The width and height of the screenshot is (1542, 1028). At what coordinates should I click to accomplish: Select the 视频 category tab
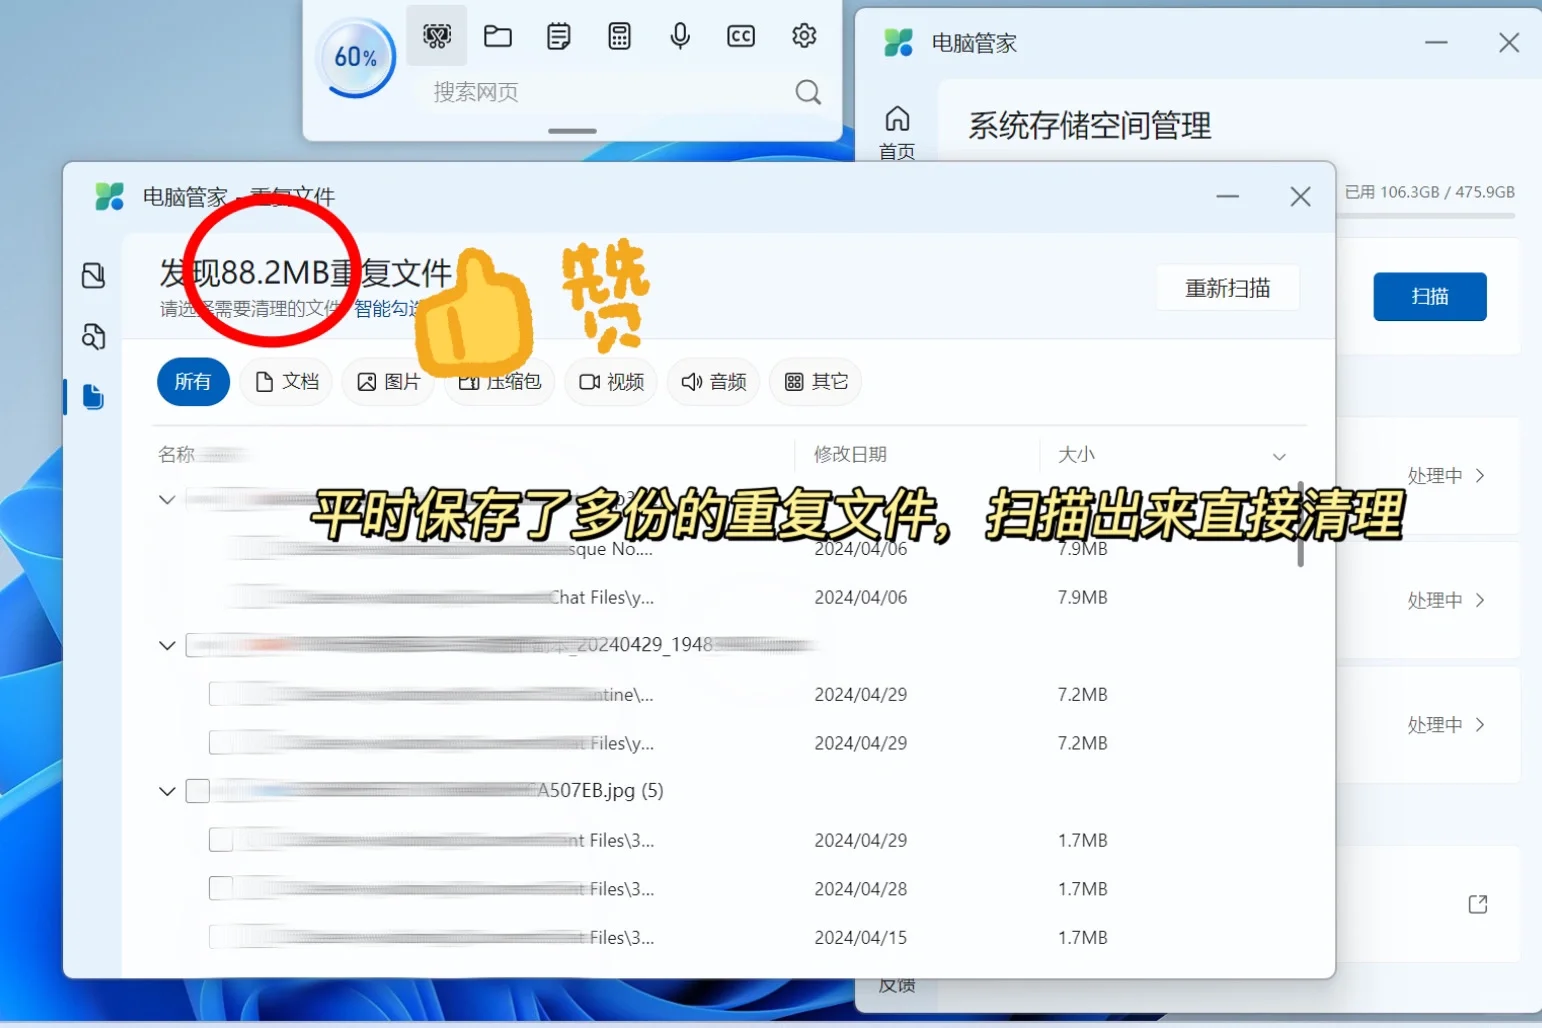coord(610,381)
